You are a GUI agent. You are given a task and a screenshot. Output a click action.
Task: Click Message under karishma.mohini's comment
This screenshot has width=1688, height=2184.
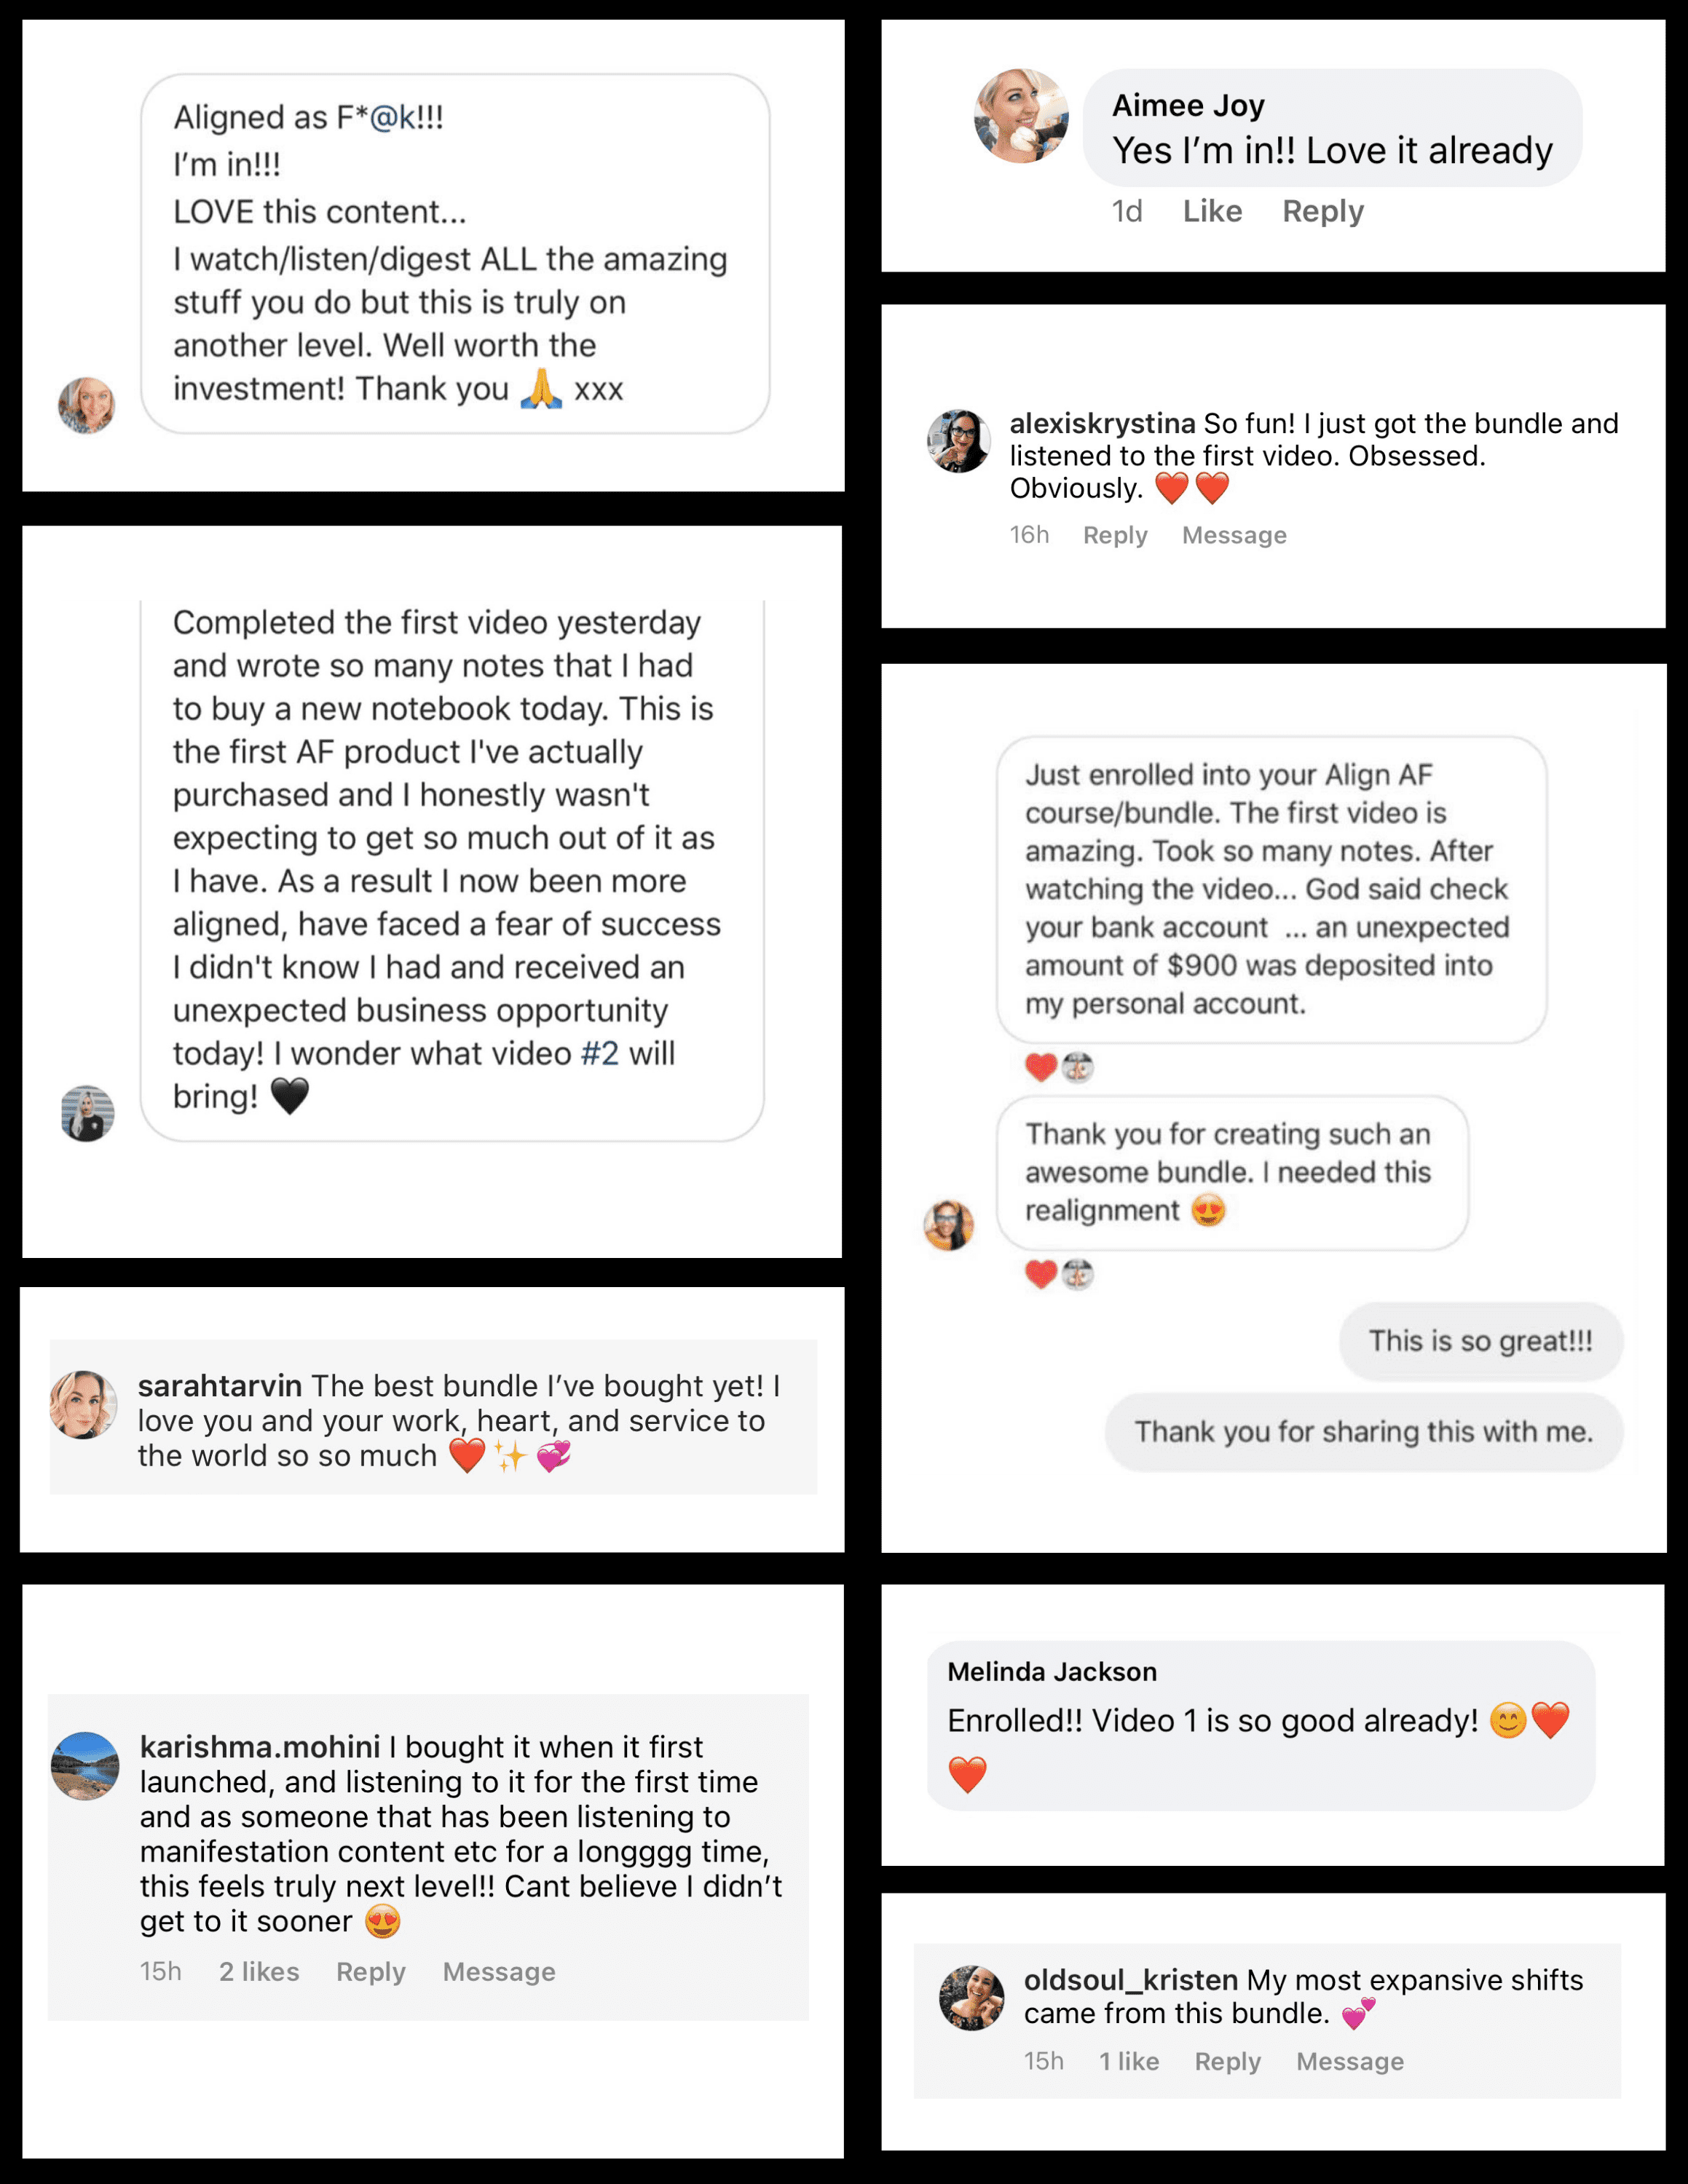[x=498, y=1971]
